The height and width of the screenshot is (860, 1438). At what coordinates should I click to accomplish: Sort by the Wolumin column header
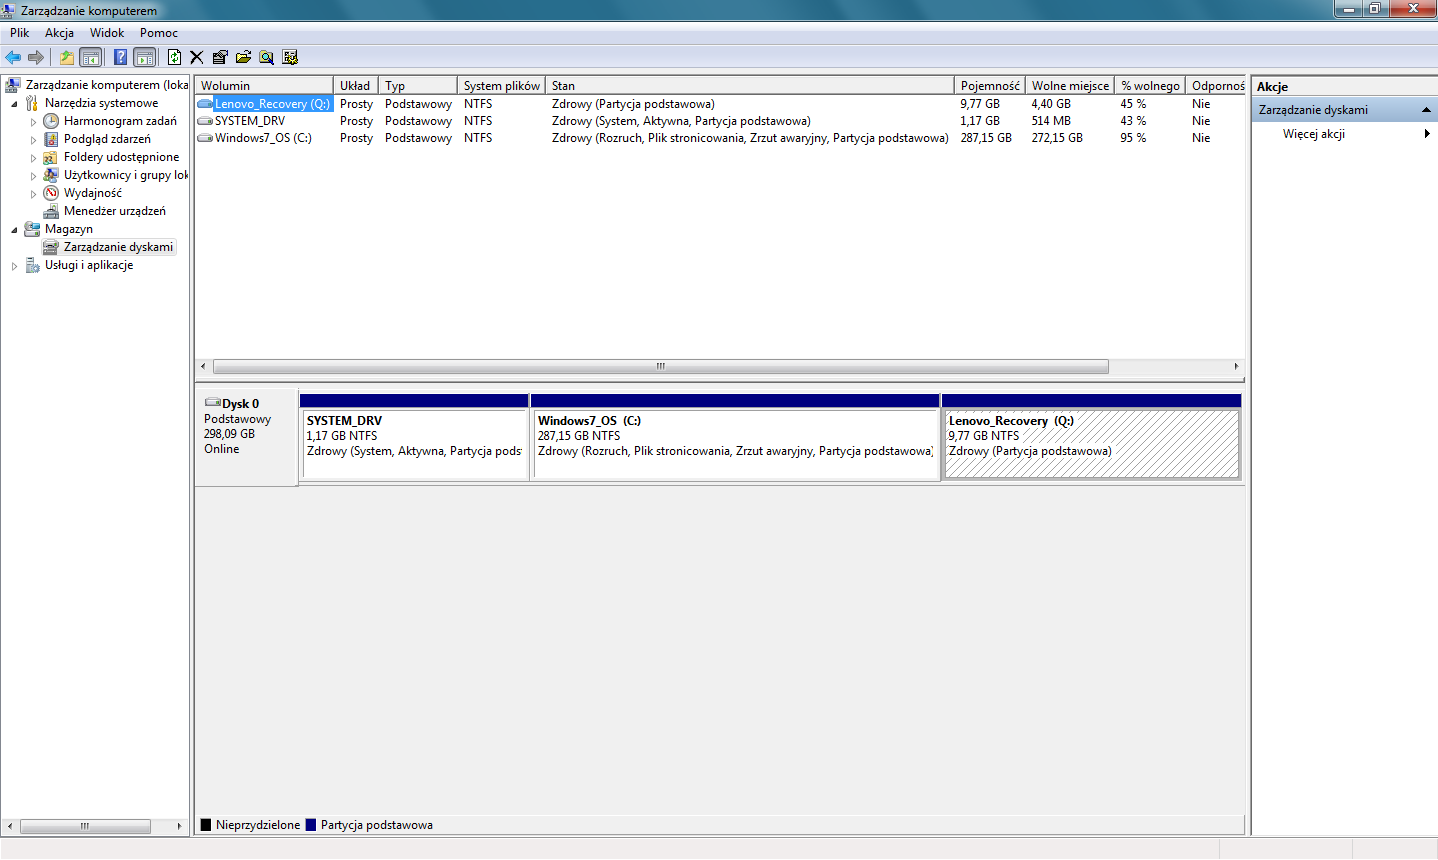[264, 86]
